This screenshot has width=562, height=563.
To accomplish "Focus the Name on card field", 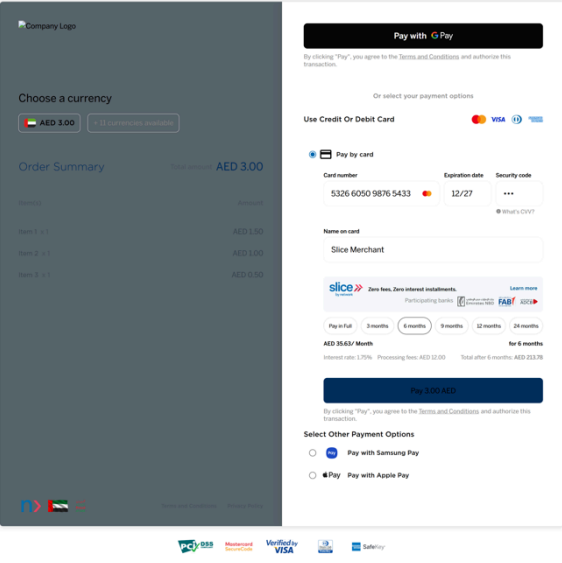I will (x=433, y=250).
